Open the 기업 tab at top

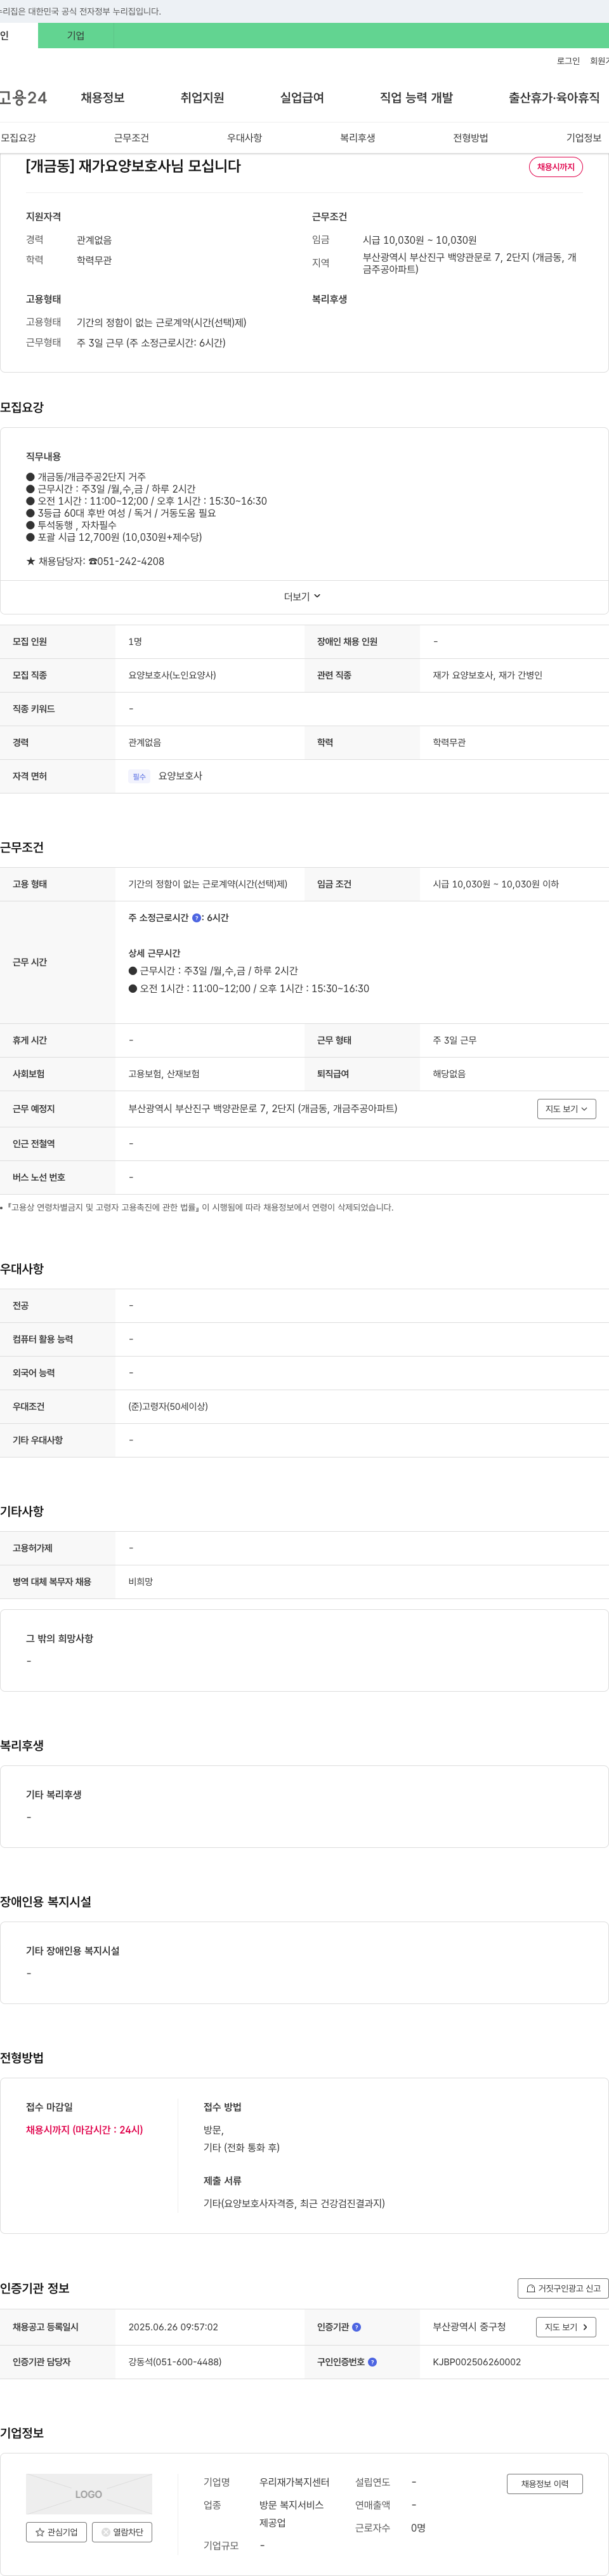coord(76,36)
